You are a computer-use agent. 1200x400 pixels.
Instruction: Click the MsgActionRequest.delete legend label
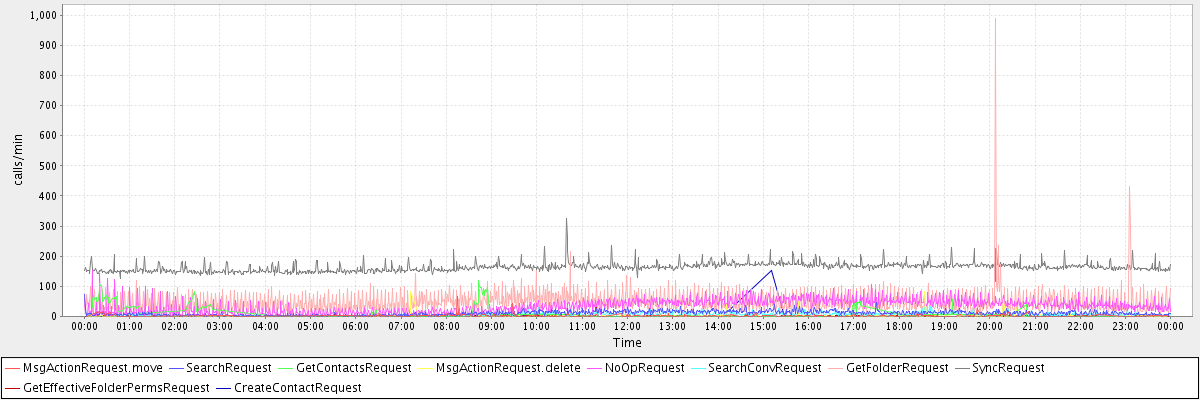point(508,368)
